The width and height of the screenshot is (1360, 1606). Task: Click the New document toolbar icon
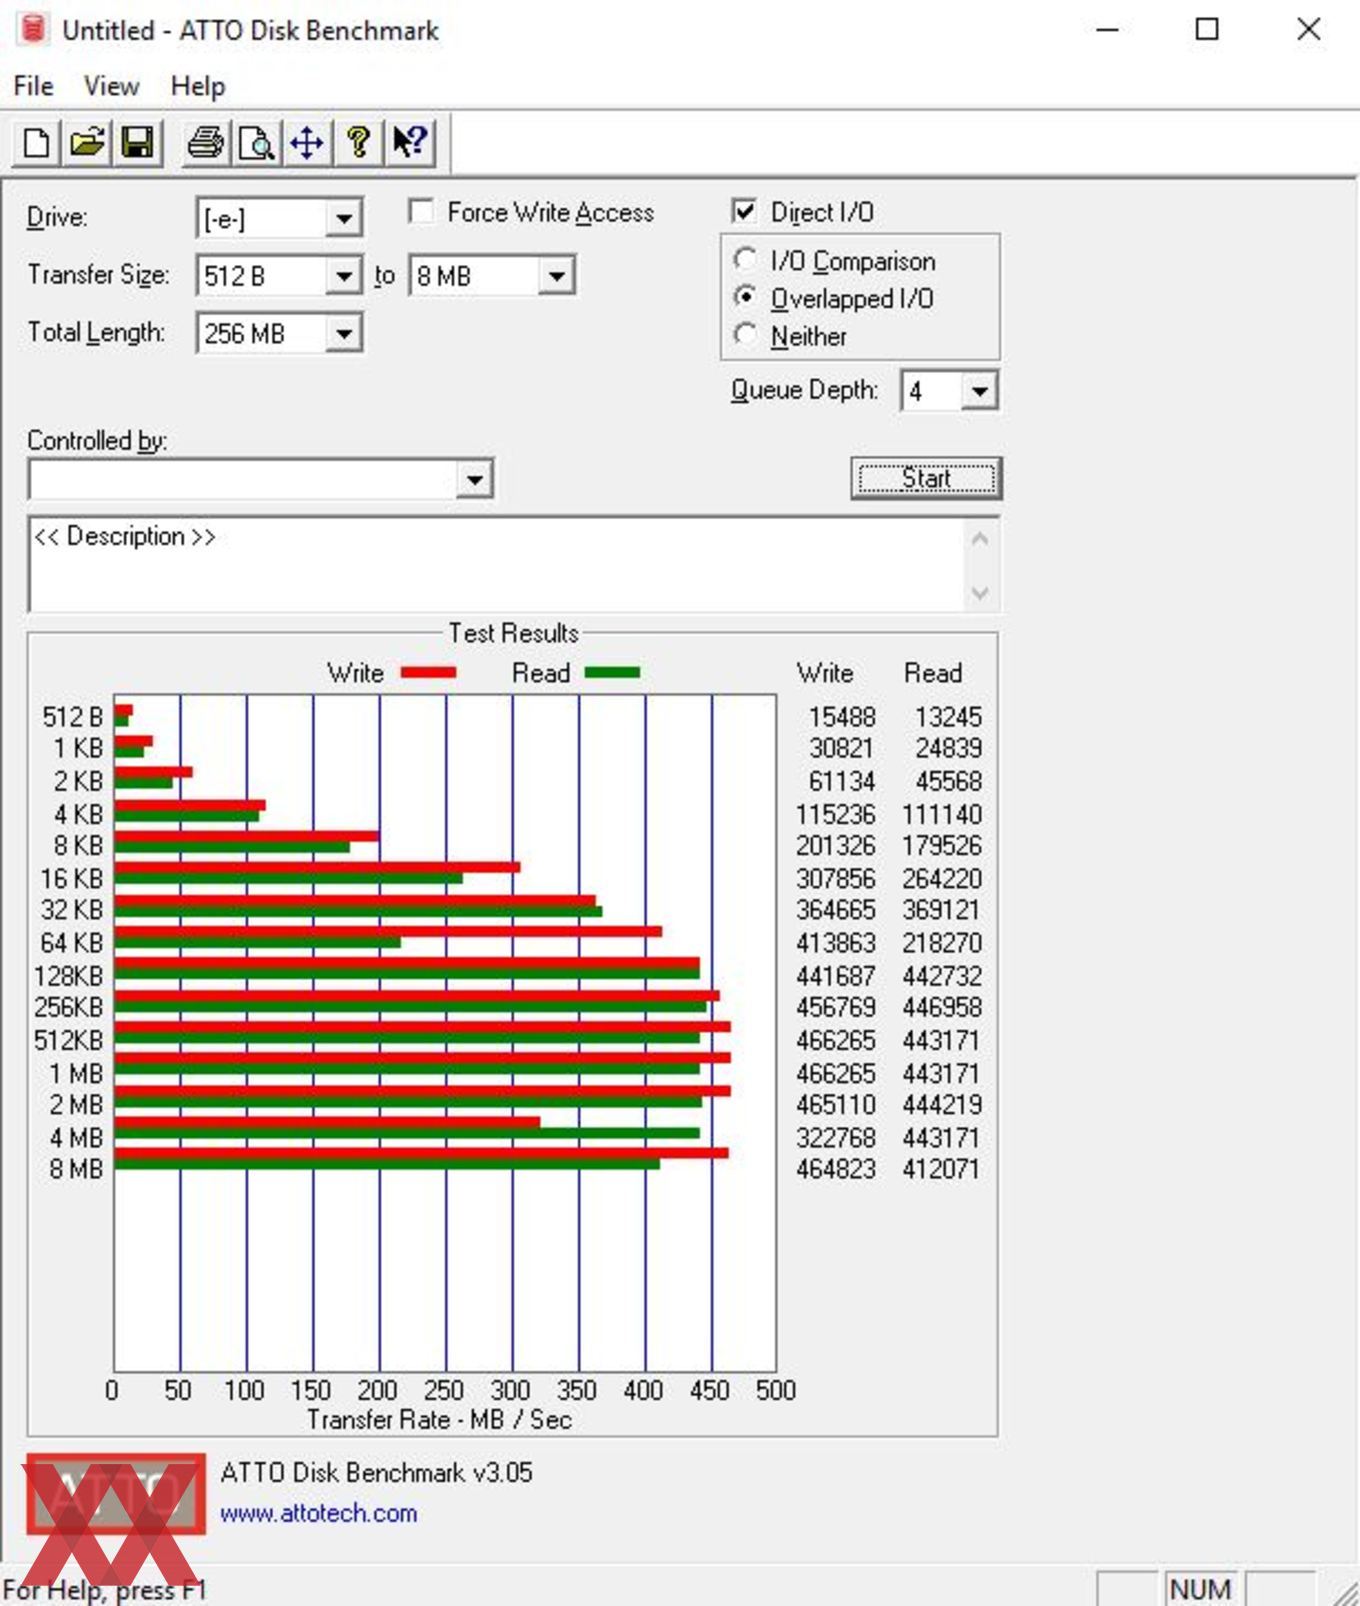click(36, 142)
